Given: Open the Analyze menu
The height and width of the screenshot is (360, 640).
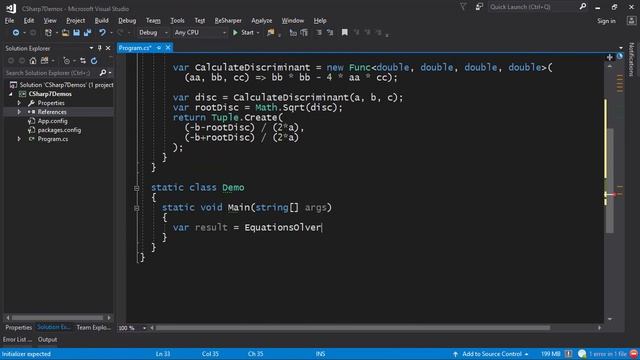Looking at the screenshot, I should click(x=262, y=20).
